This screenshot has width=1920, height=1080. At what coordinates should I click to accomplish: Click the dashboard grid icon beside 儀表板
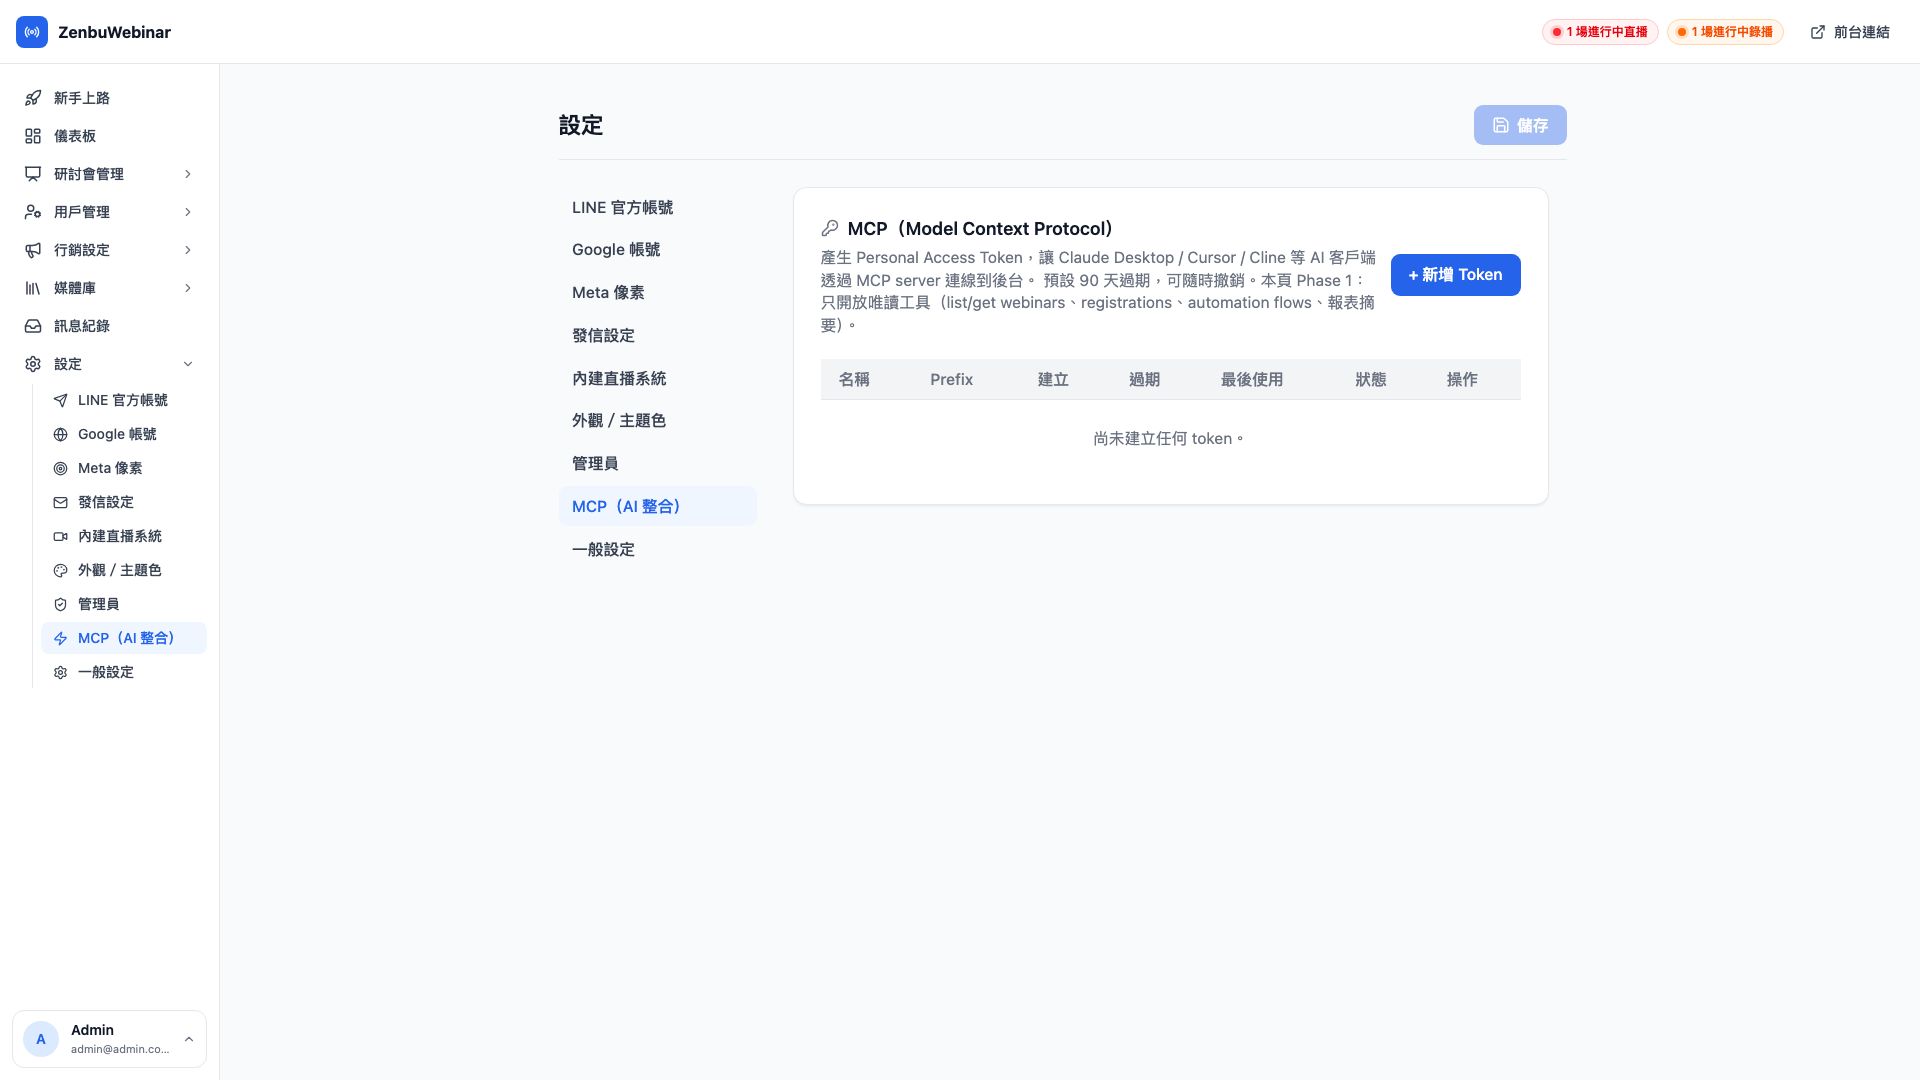(x=33, y=136)
